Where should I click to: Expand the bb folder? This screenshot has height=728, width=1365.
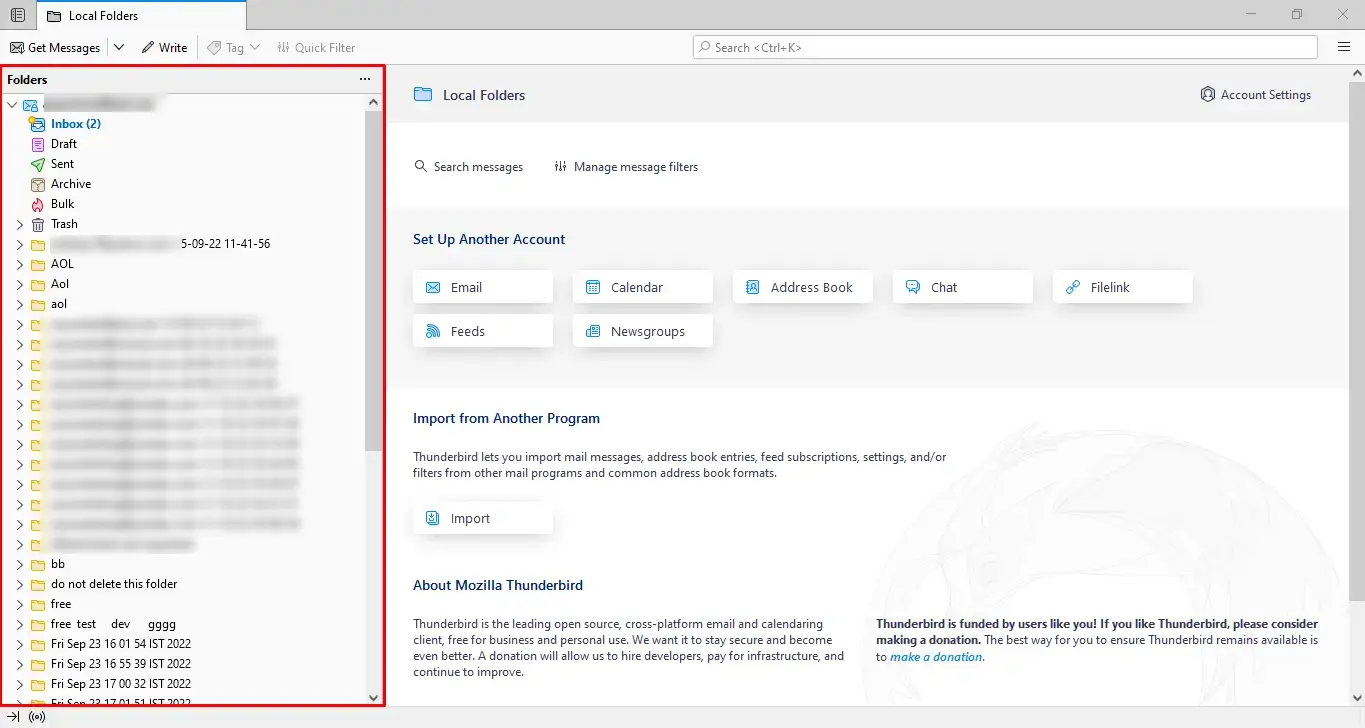click(x=19, y=564)
